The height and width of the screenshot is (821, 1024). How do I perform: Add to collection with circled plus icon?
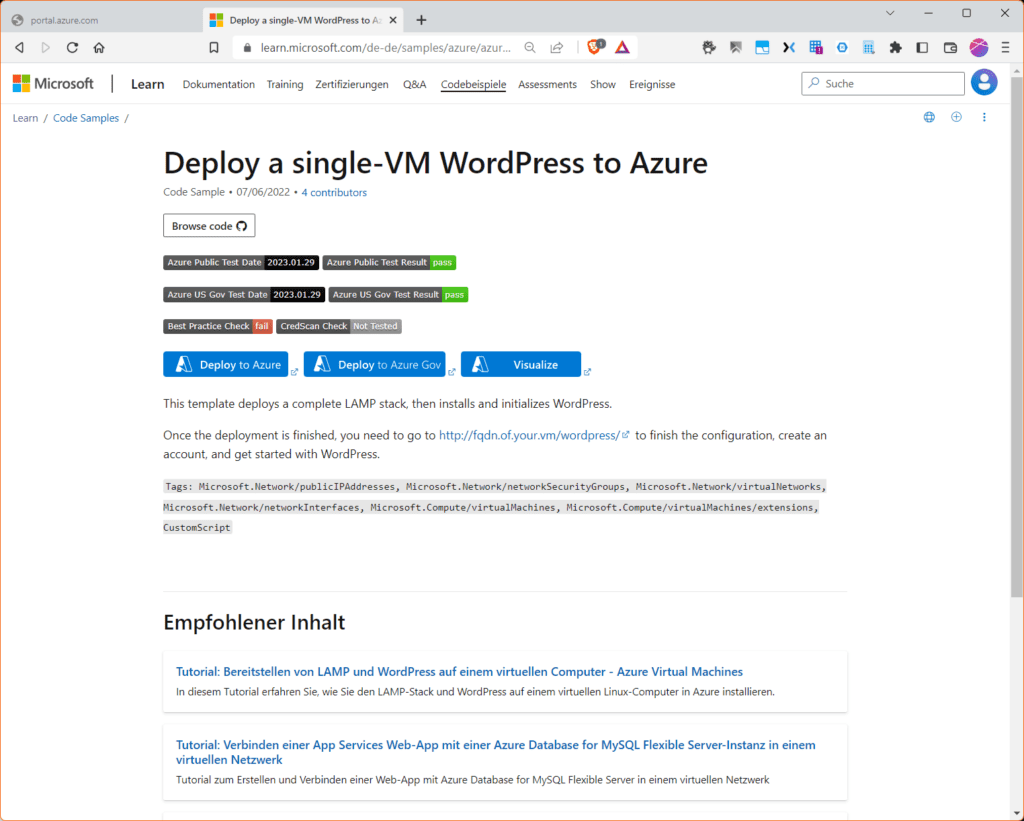click(x=956, y=118)
